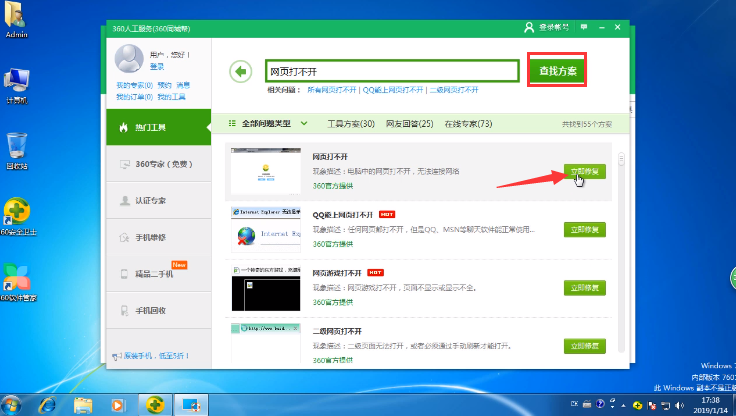The height and width of the screenshot is (416, 736).
Task: Open the media player taskbar icon
Action: tap(118, 405)
